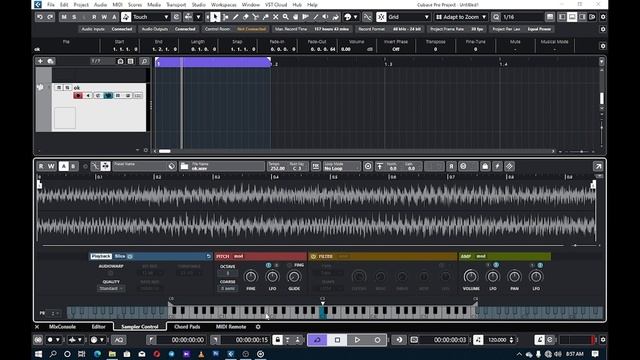Select the Object Selection arrow tool

click(215, 17)
